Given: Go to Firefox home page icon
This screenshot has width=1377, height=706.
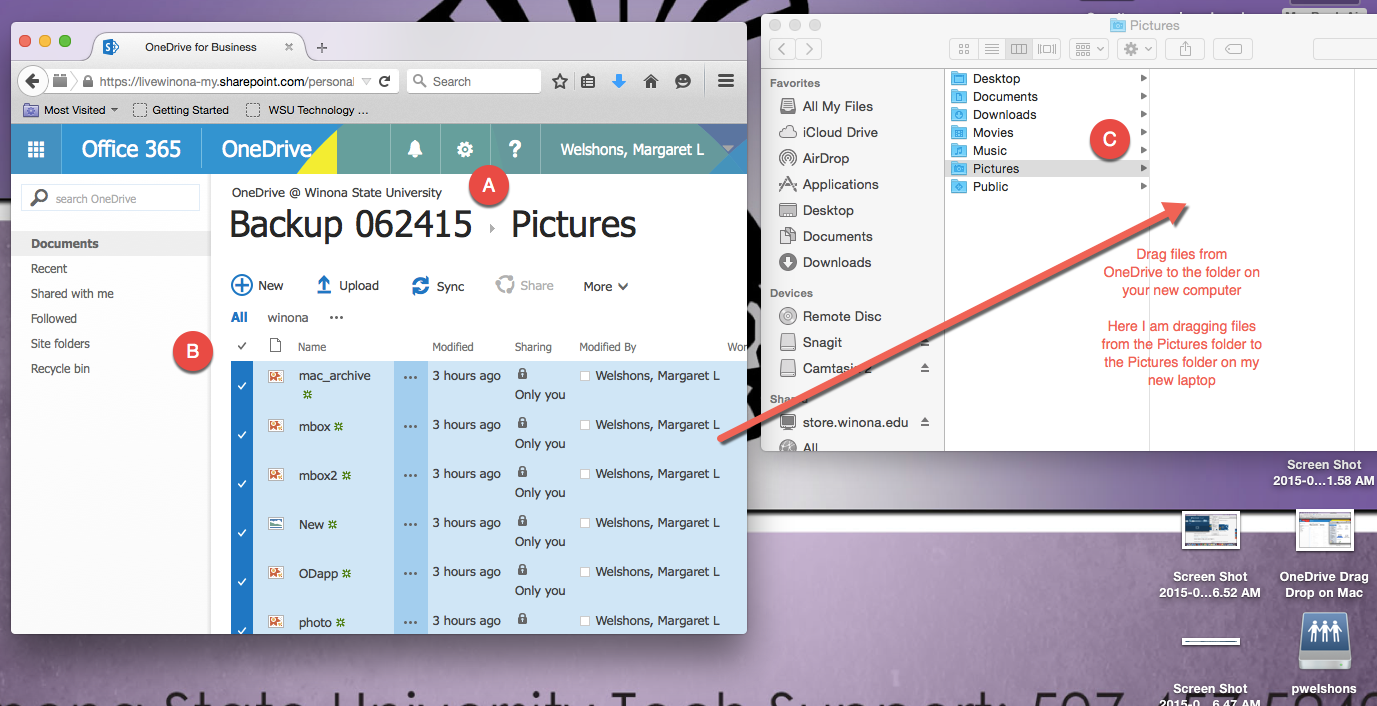Looking at the screenshot, I should coord(651,81).
